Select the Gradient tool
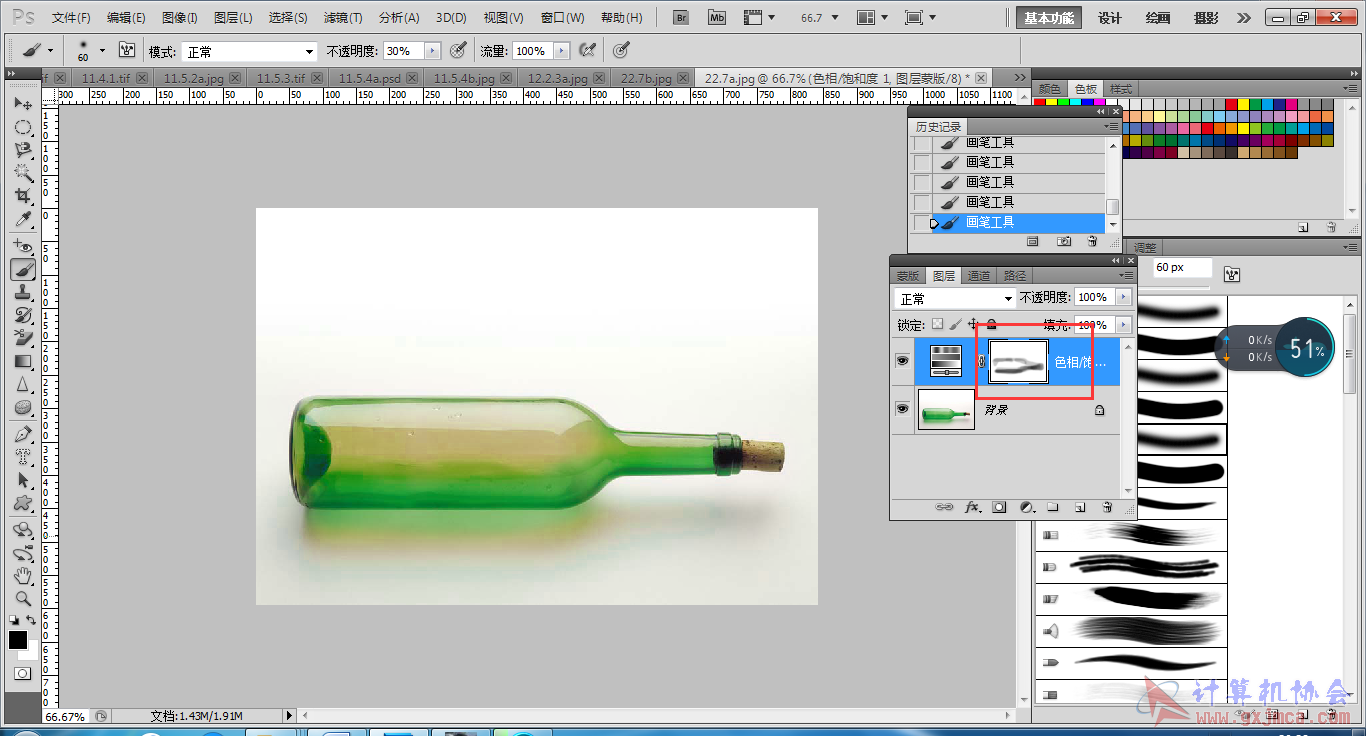Viewport: 1366px width, 736px height. 23,361
